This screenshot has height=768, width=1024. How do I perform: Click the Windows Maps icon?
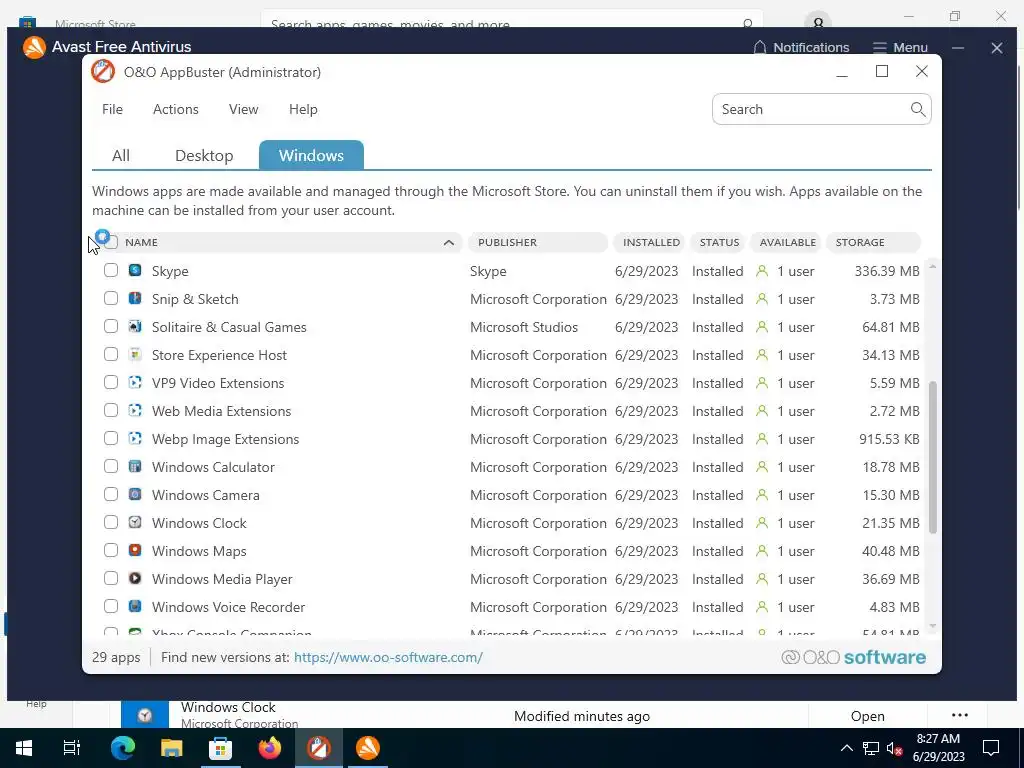(x=135, y=551)
